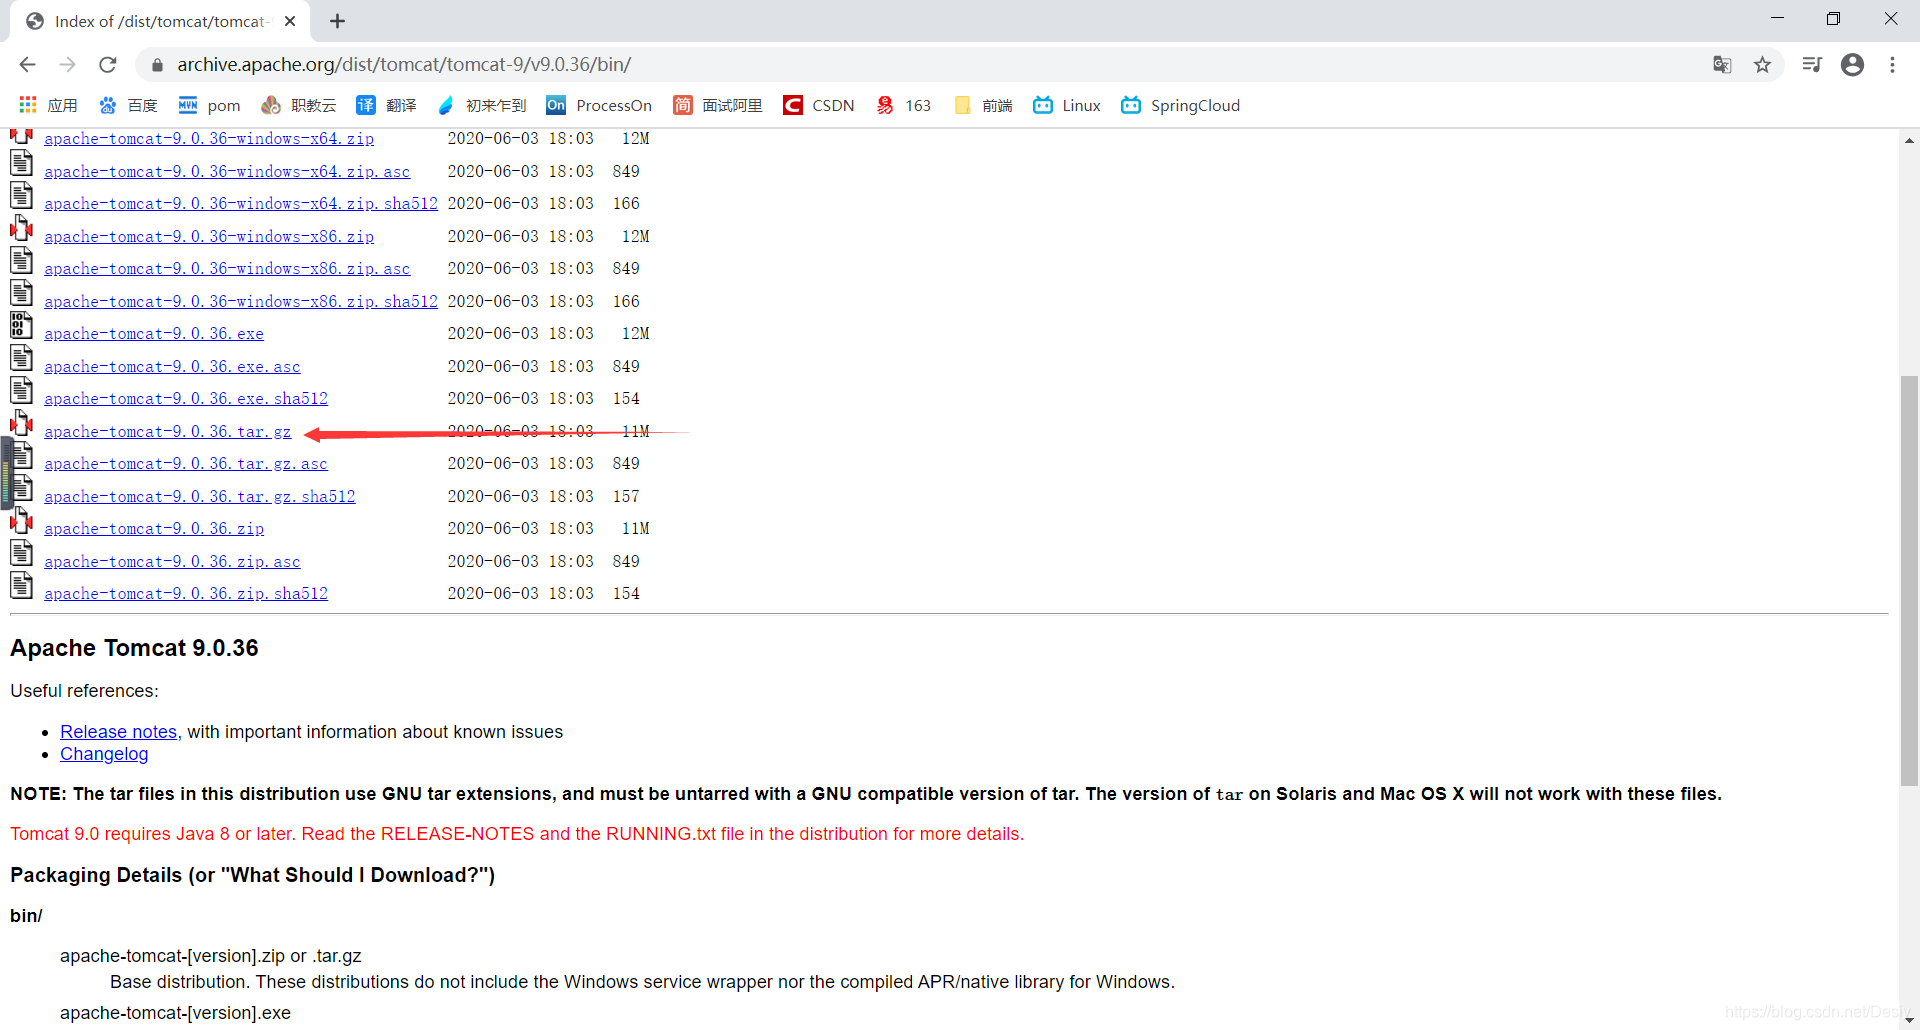Open the Linux bookmark

point(1066,105)
